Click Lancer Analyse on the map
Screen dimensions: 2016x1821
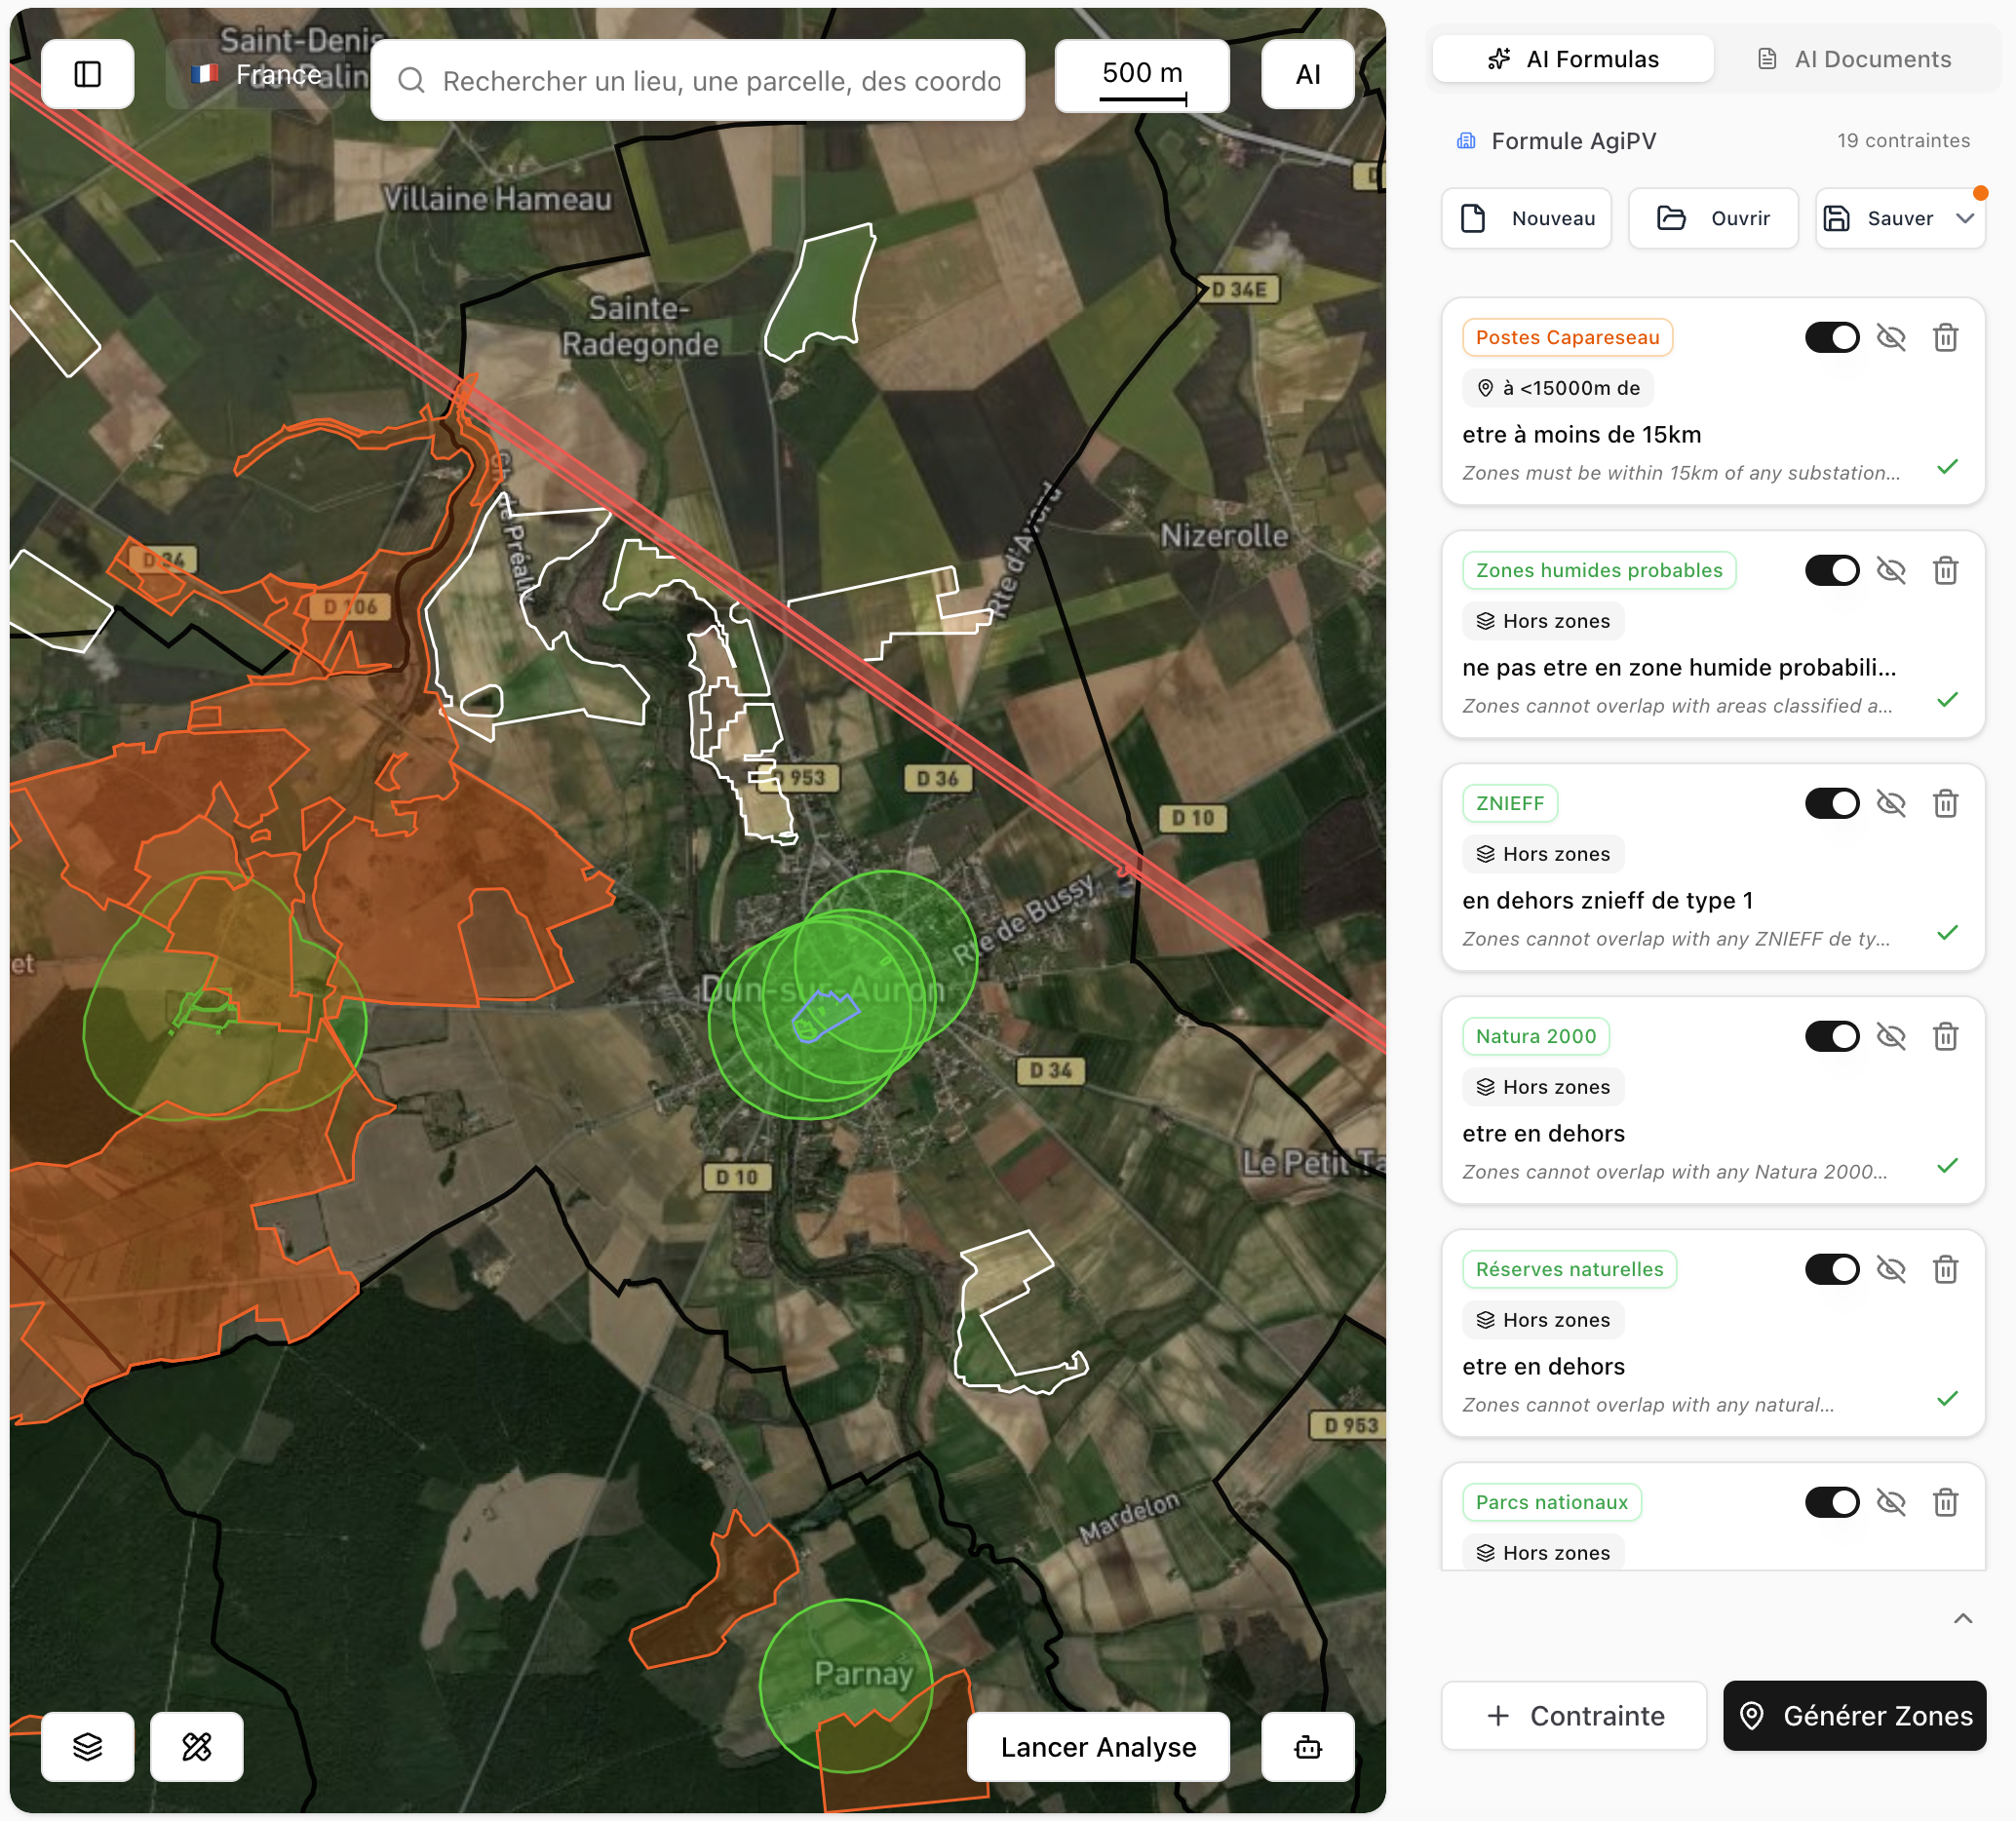pyautogui.click(x=1098, y=1746)
